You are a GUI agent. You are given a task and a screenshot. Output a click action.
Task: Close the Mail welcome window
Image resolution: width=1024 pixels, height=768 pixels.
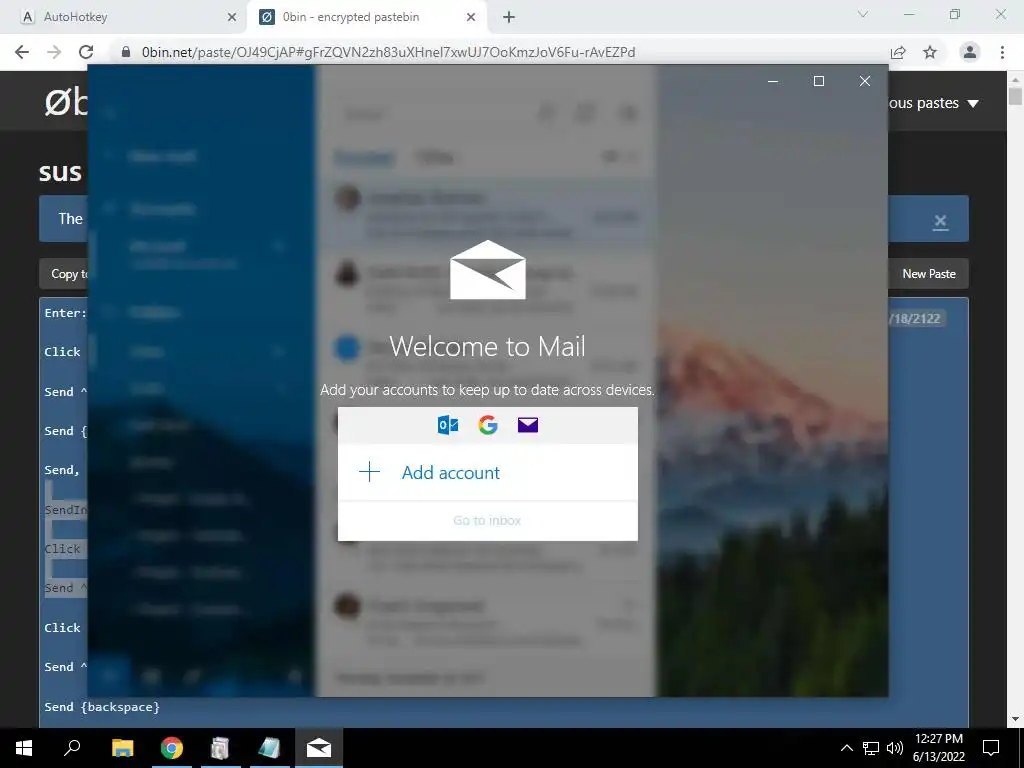coord(865,81)
